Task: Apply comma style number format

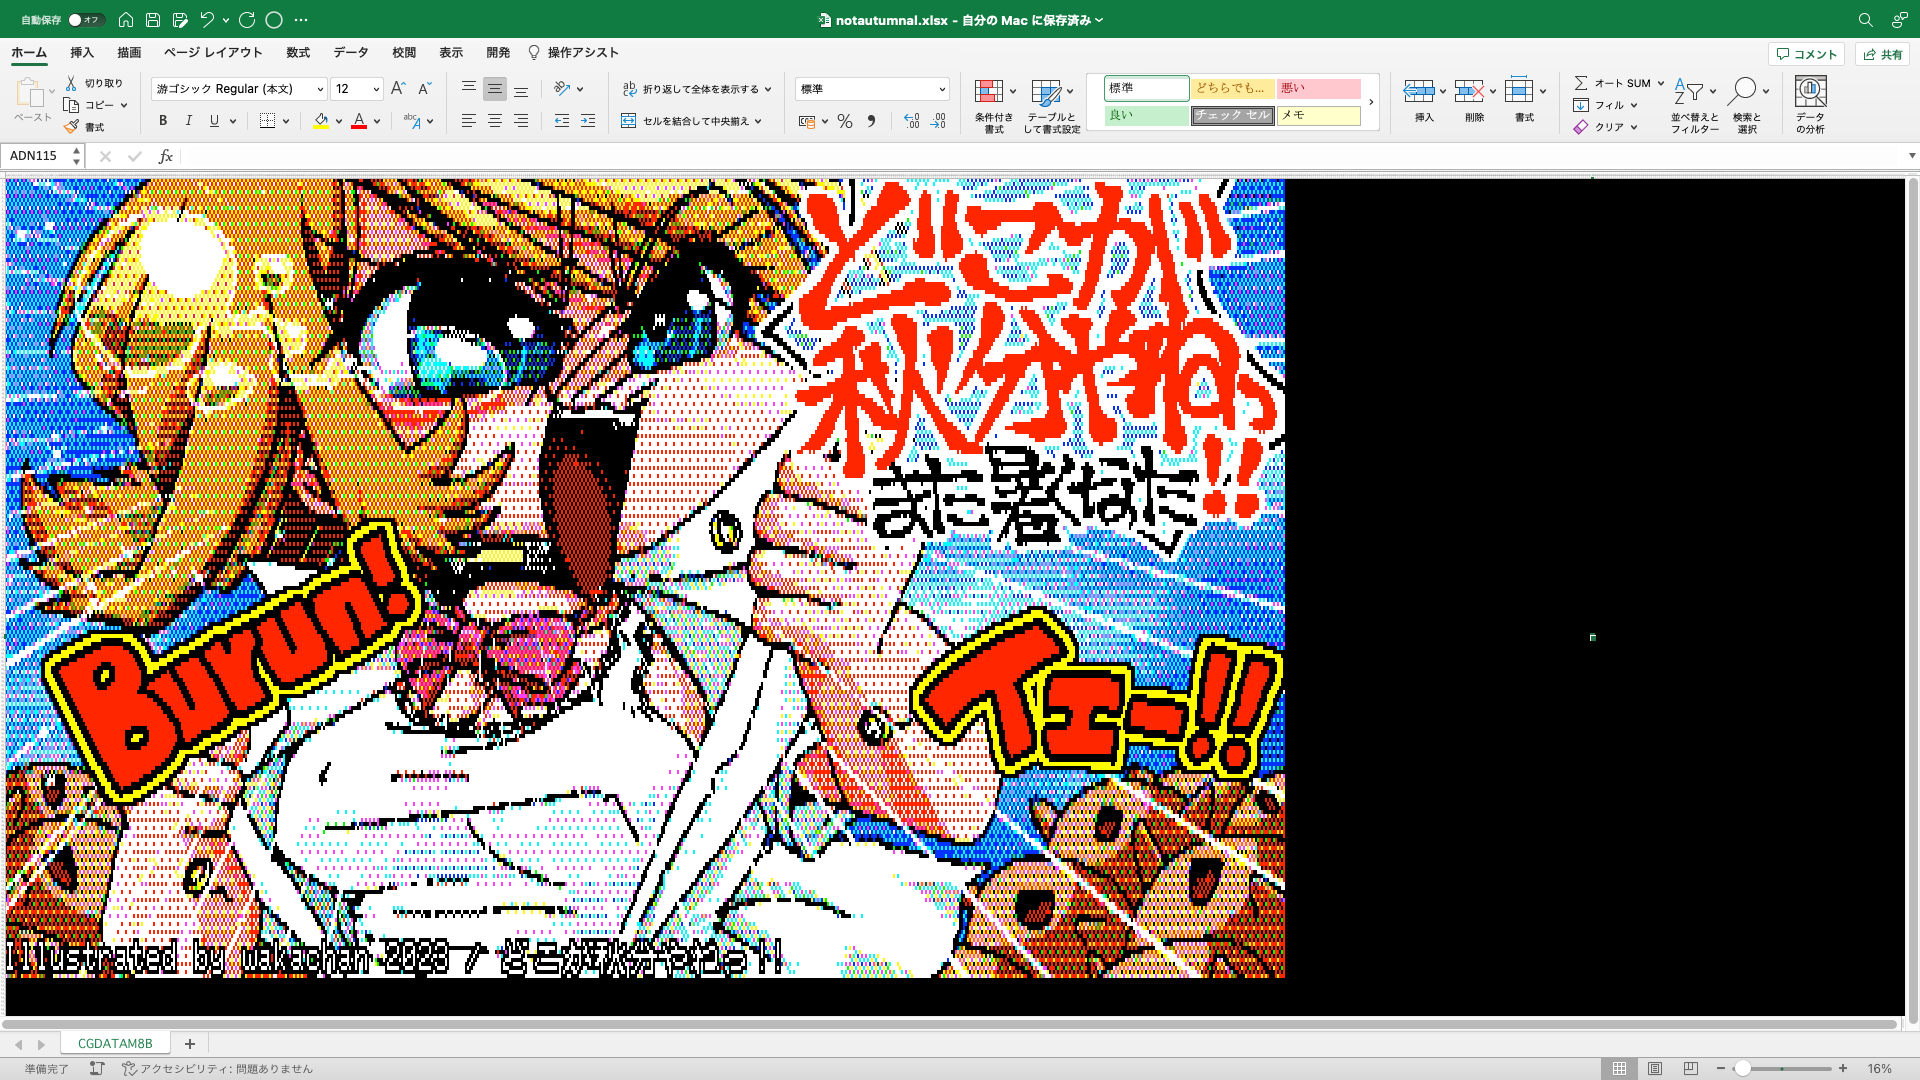Action: 871,121
